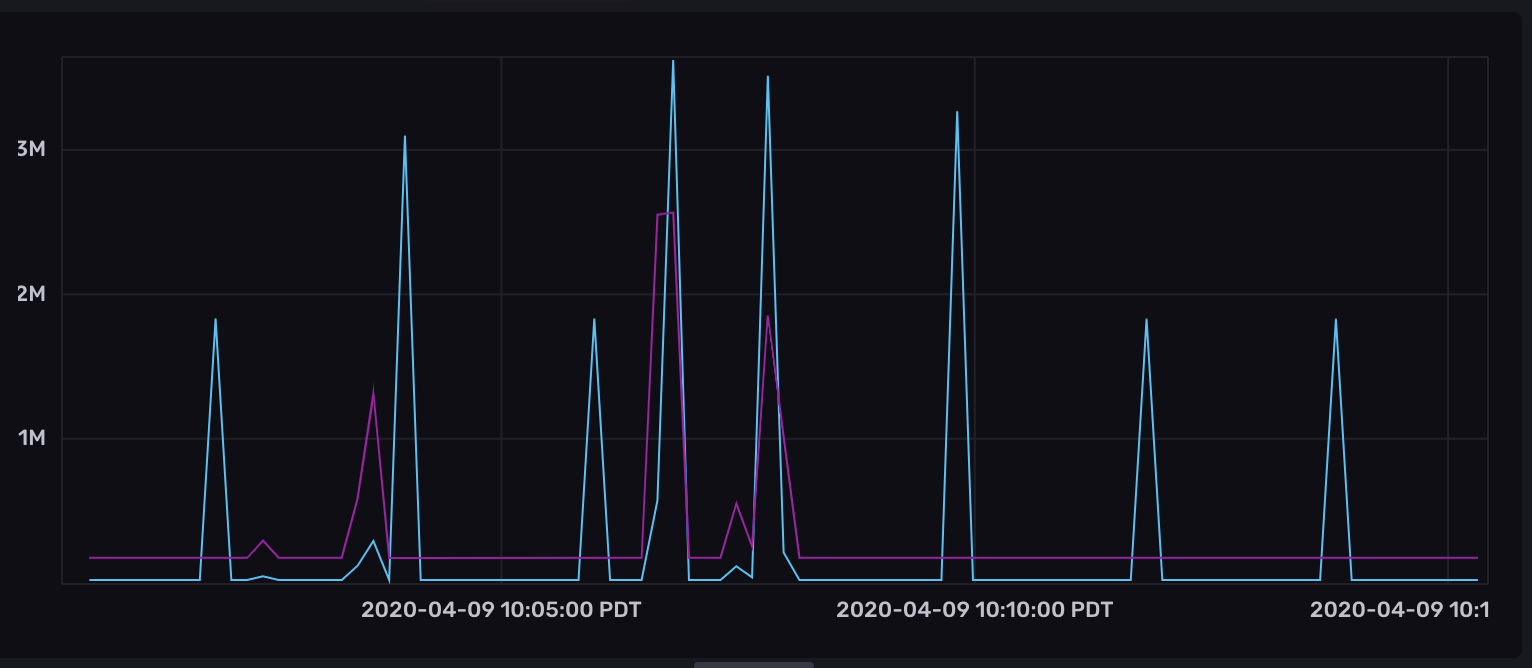
Task: Grab the resize handle below the chart
Action: (754, 664)
